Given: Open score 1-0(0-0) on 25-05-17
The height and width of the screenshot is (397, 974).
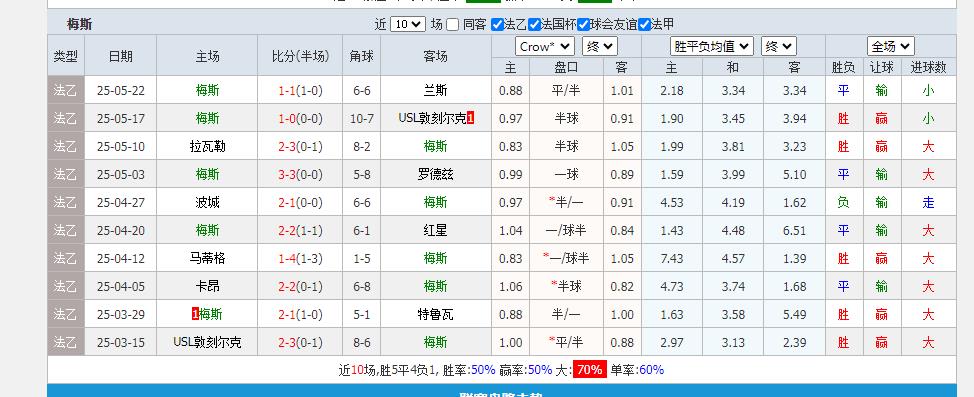Looking at the screenshot, I should pyautogui.click(x=300, y=119).
